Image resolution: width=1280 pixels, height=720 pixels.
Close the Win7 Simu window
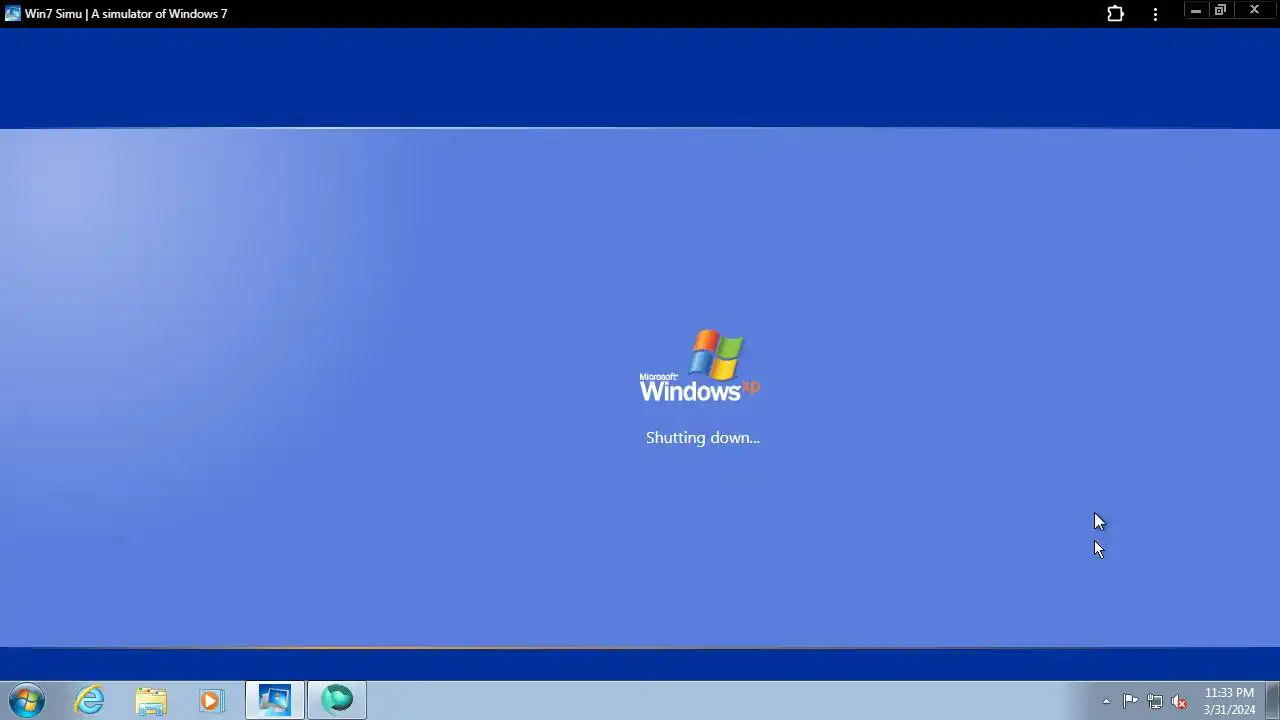pos(1254,11)
